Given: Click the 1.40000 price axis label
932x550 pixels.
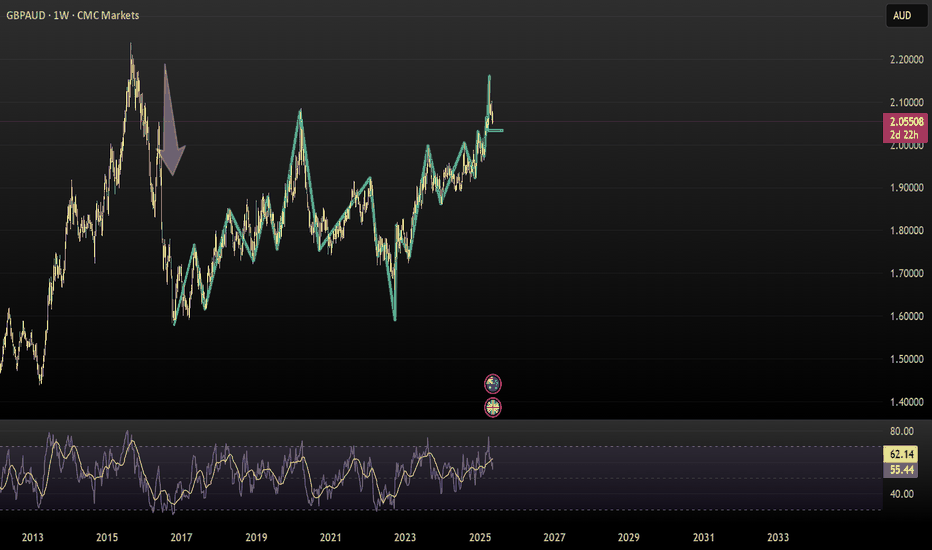Looking at the screenshot, I should [x=906, y=402].
